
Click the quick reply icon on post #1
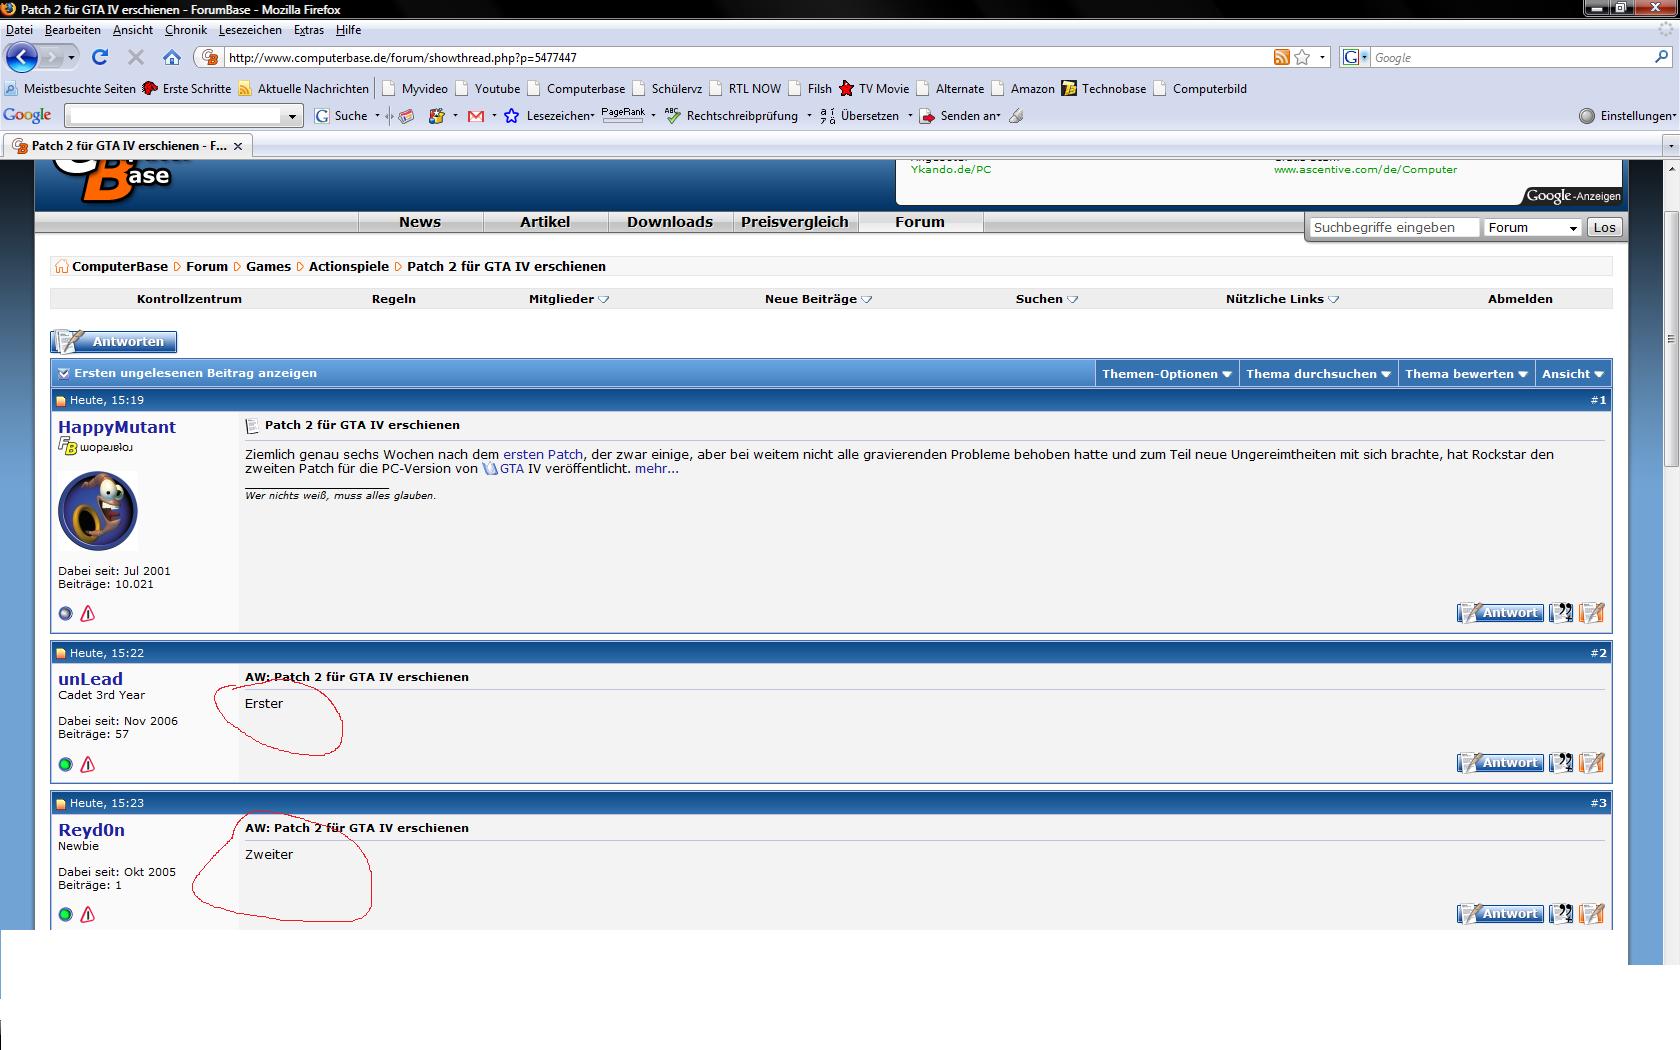click(x=1592, y=613)
